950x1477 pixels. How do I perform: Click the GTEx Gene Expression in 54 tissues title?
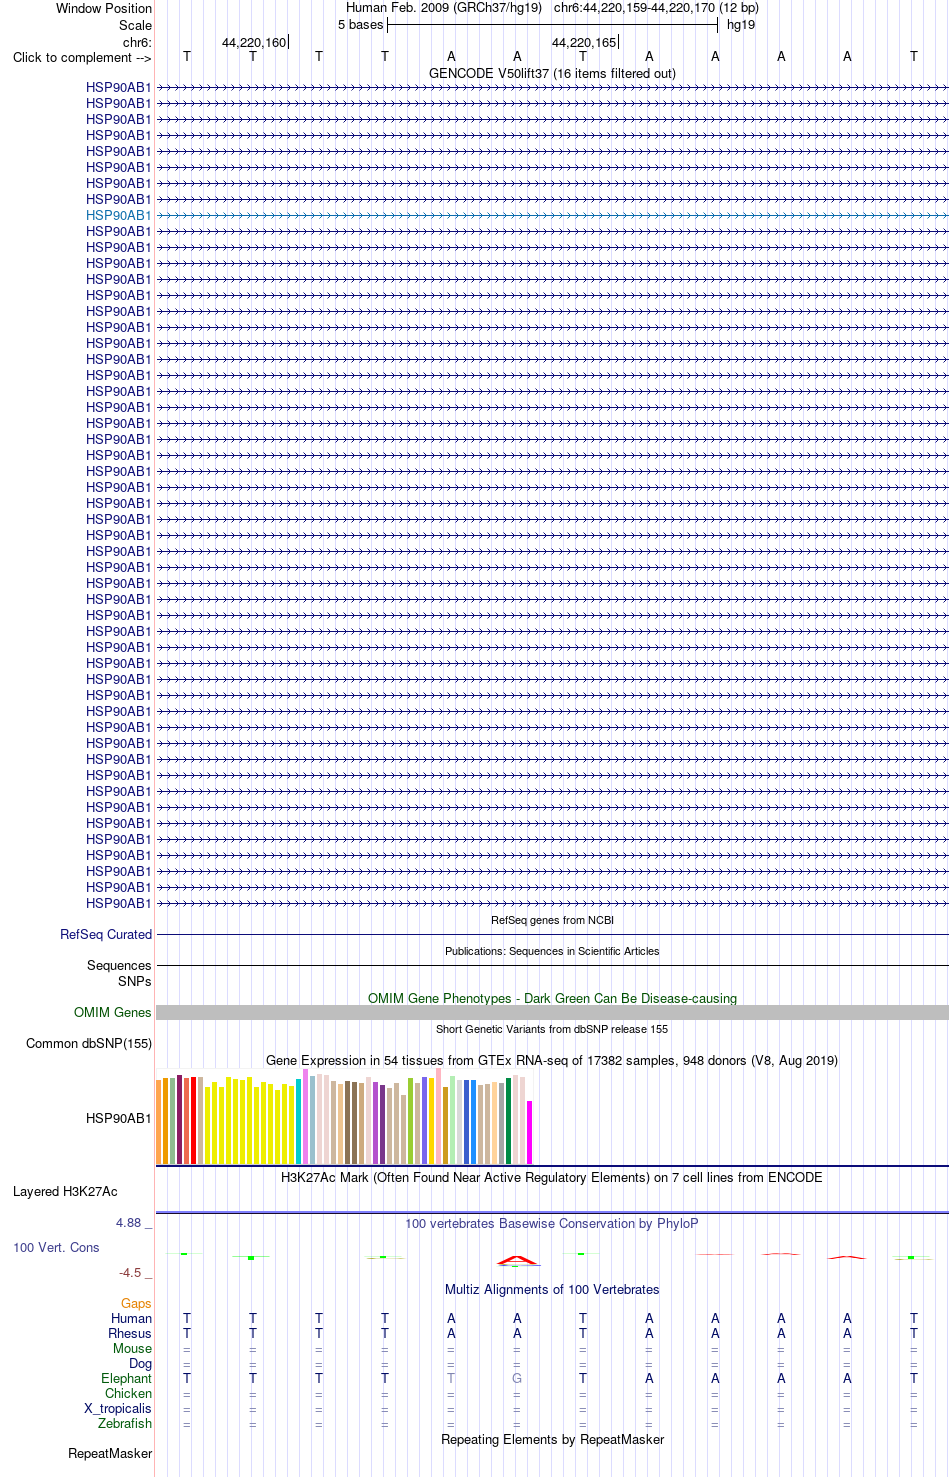click(x=552, y=1060)
